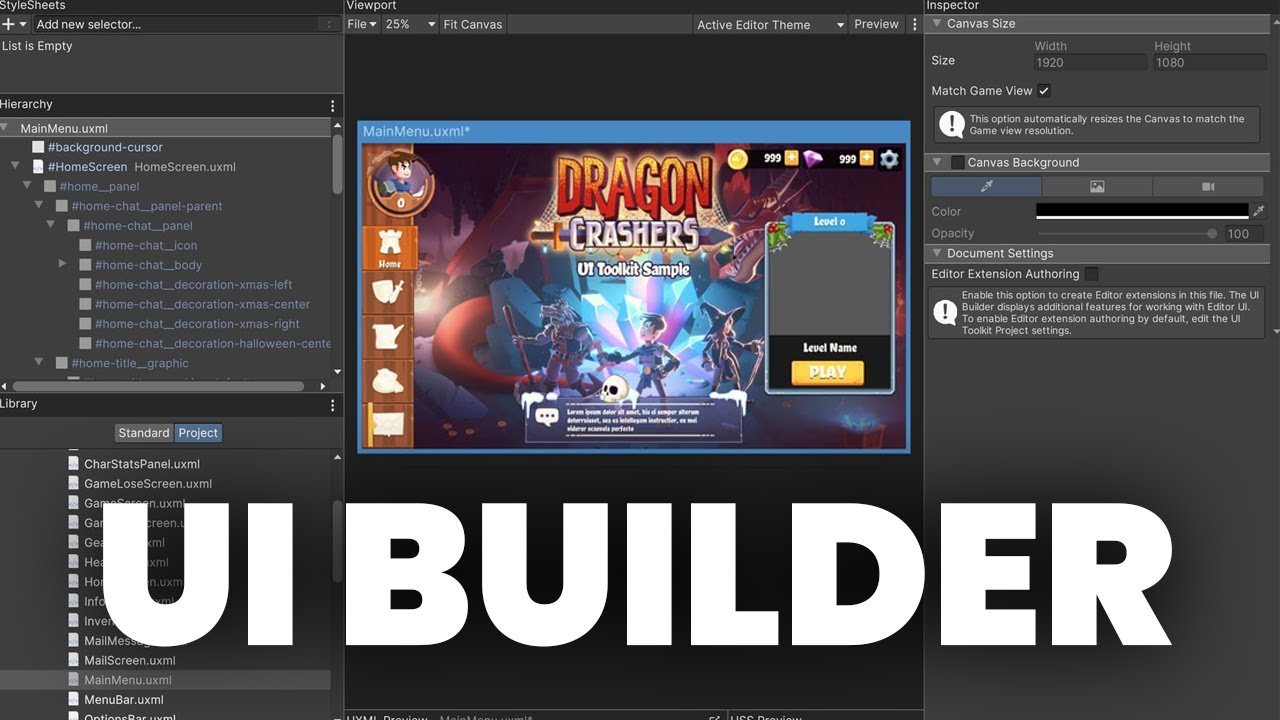Open the Active Editor Theme dropdown
This screenshot has width=1280, height=720.
pyautogui.click(x=771, y=25)
